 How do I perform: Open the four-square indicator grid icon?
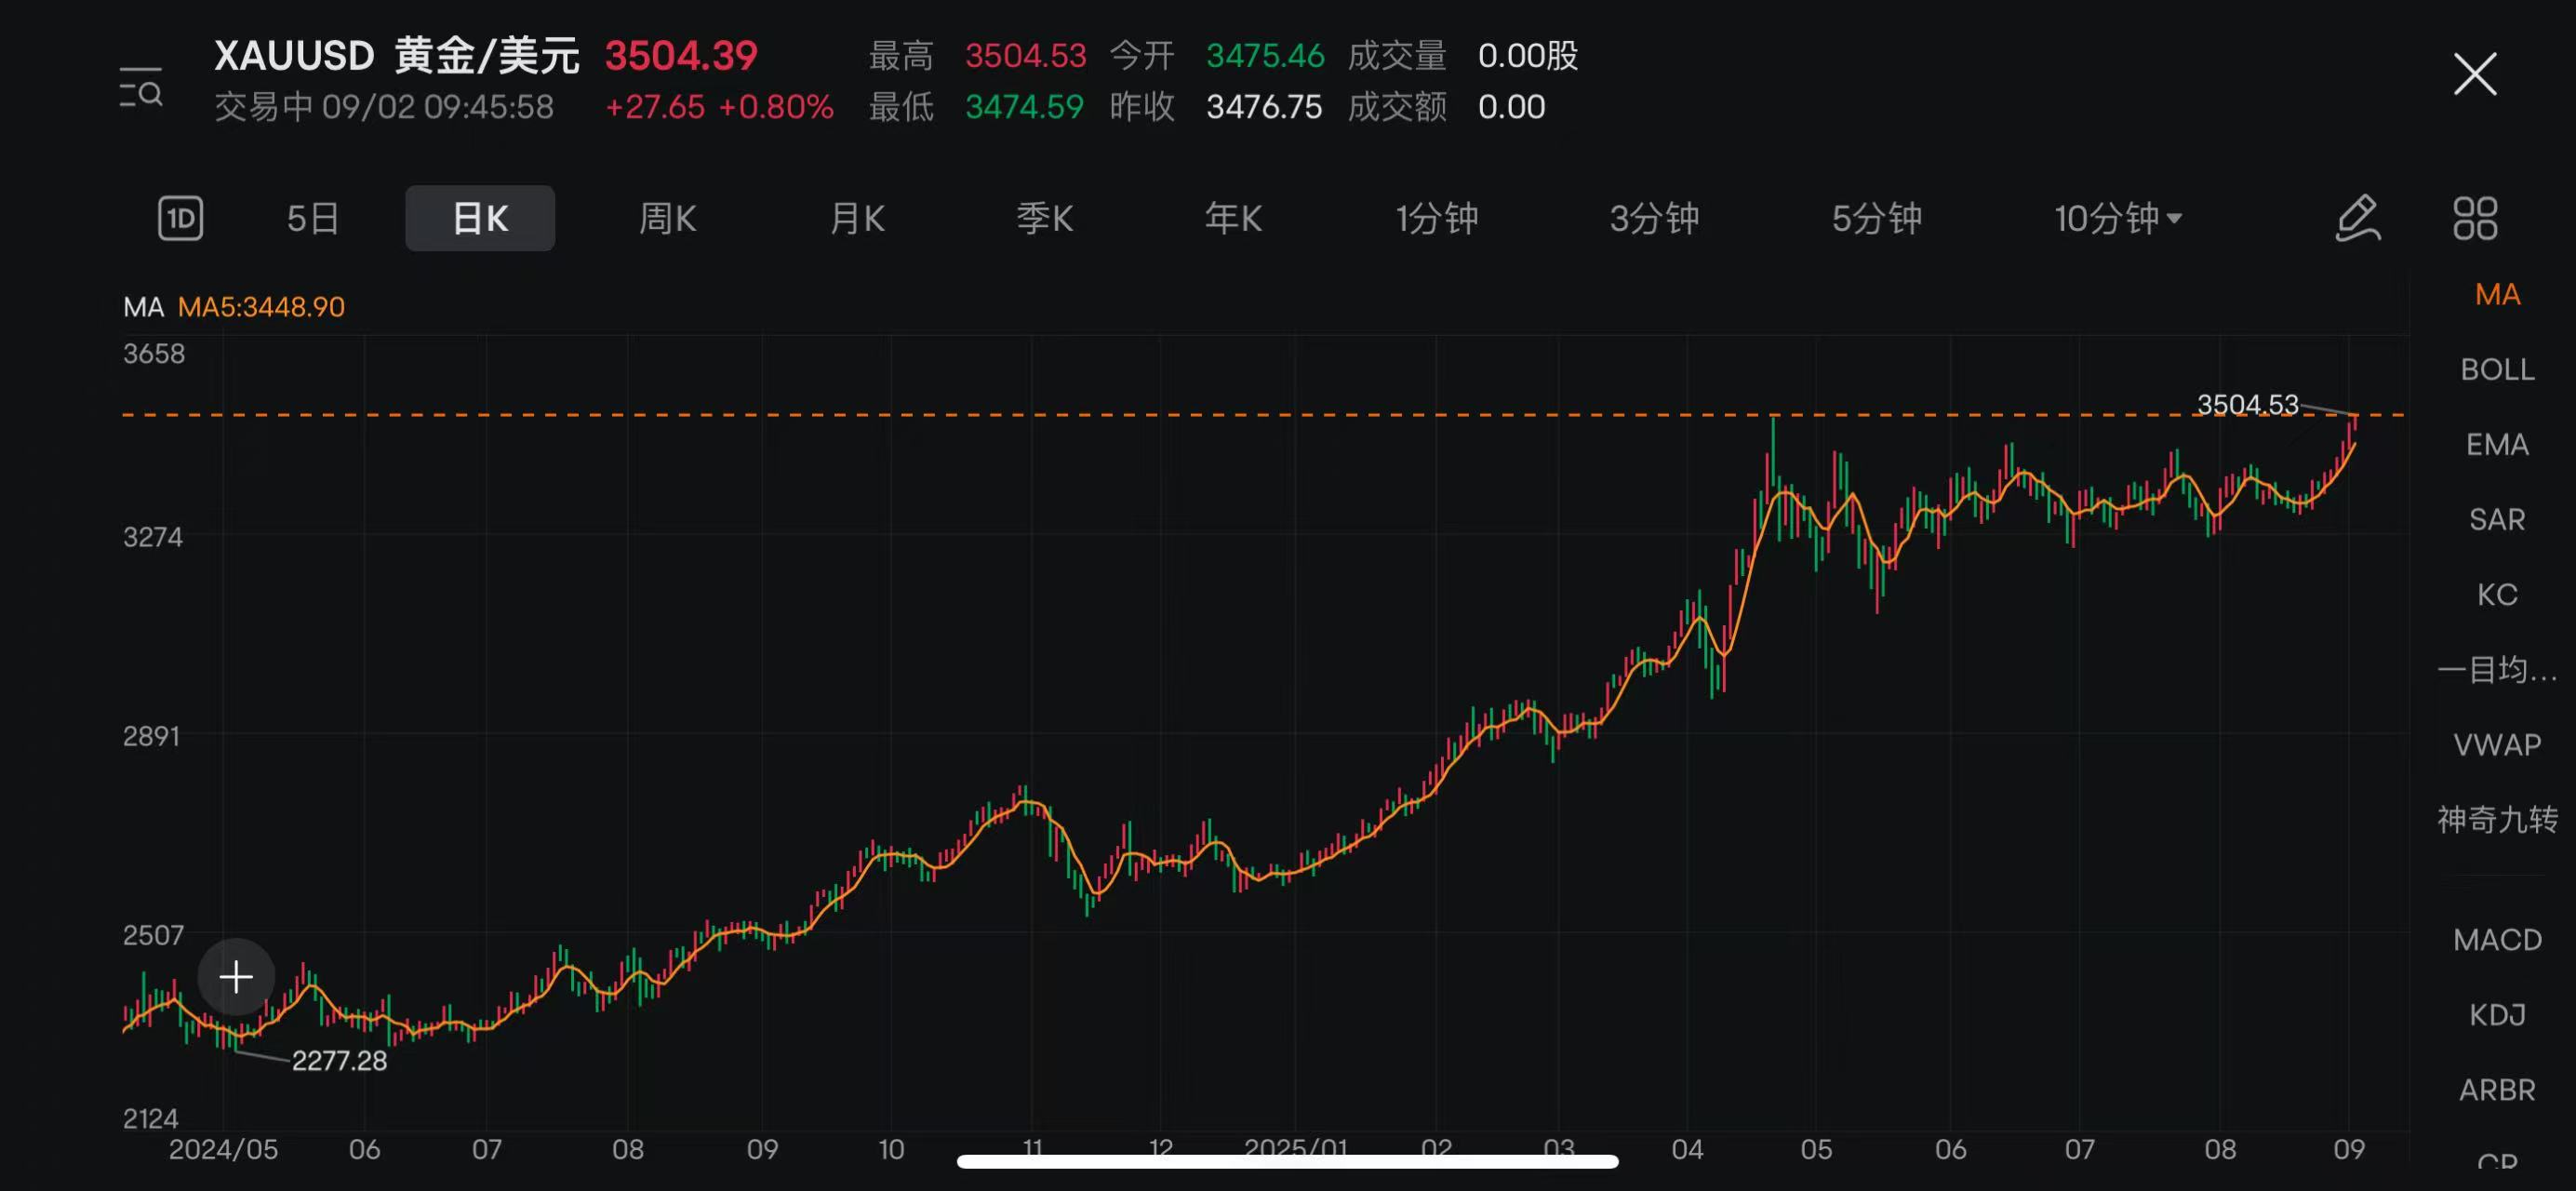2475,218
